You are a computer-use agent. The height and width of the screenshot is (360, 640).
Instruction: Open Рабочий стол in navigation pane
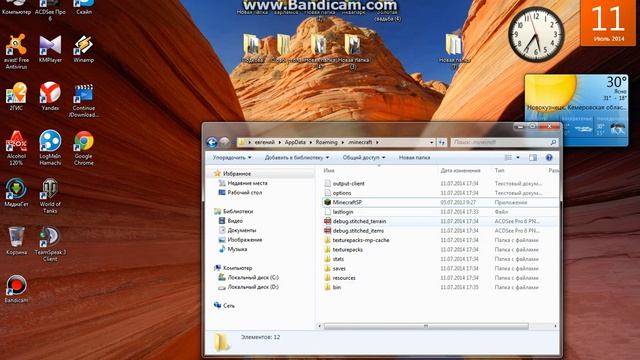tap(244, 193)
